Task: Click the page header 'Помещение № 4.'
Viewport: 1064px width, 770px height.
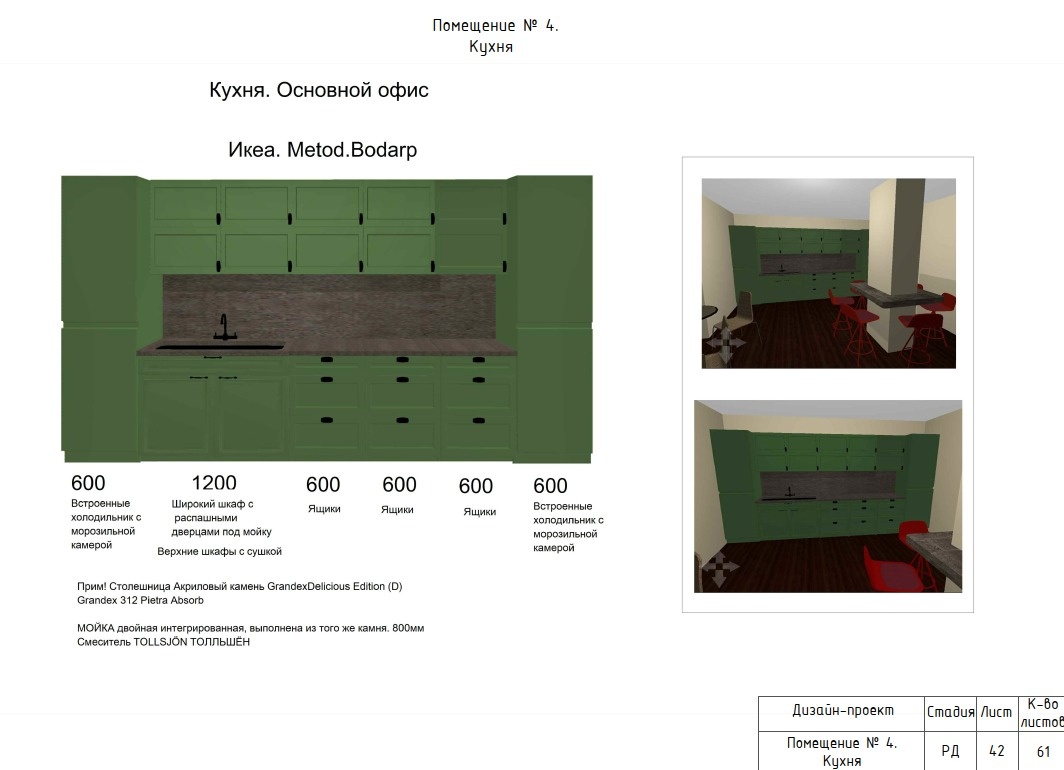Action: click(x=495, y=26)
